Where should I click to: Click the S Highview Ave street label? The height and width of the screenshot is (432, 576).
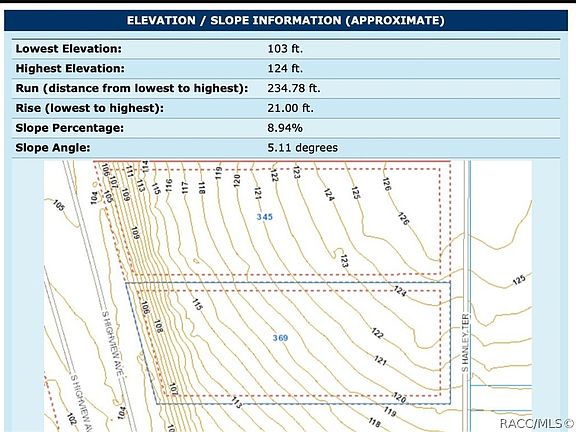point(112,343)
